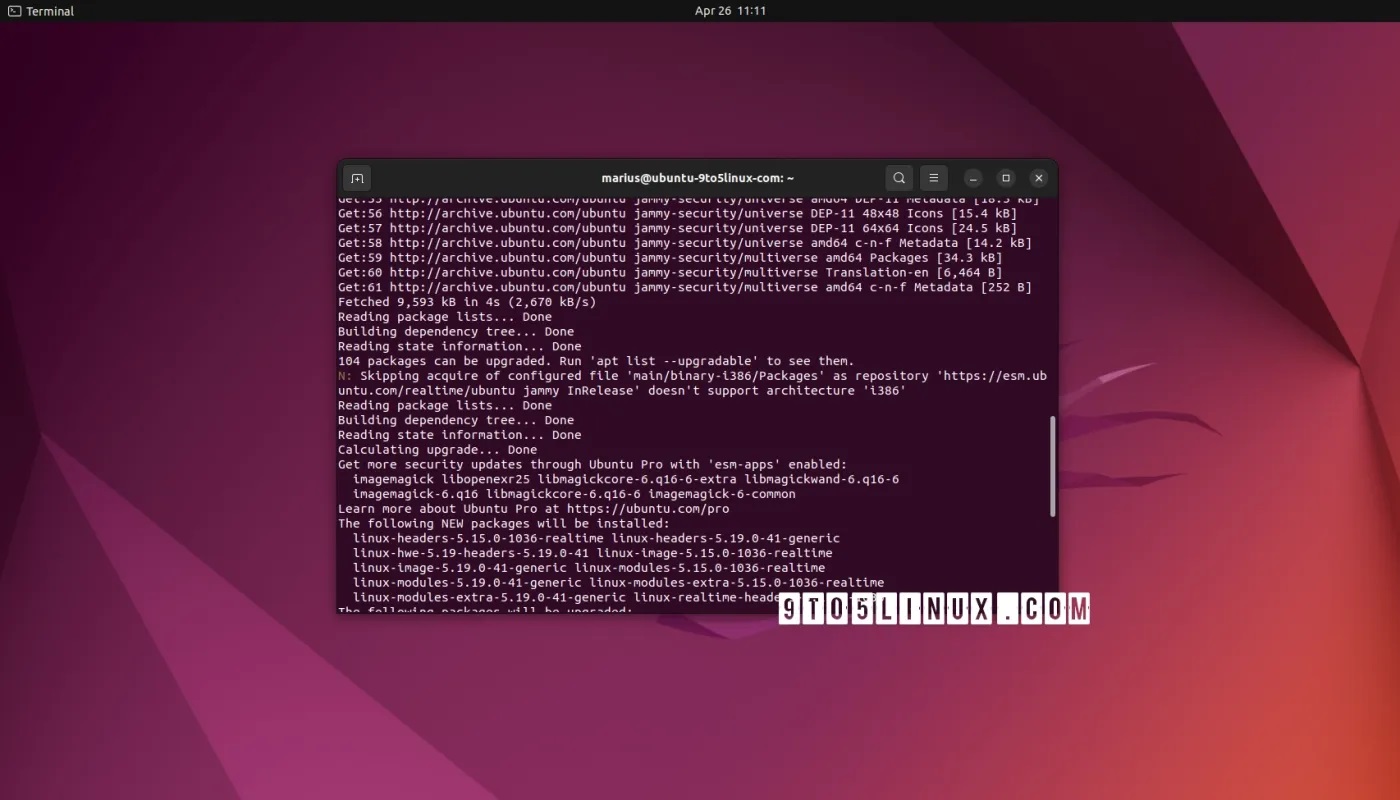The image size is (1400, 800).
Task: Click the 'Fetched 9,593 kB in 4s' line
Action: coord(467,302)
